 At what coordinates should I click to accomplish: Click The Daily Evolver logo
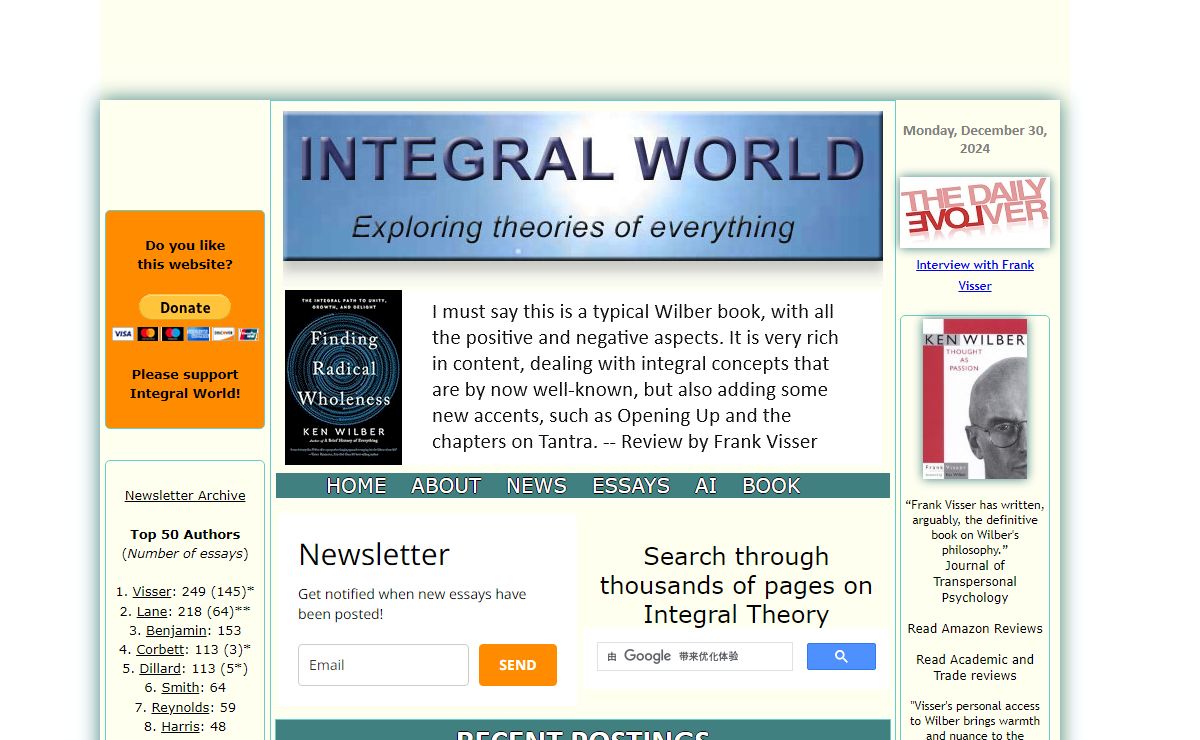tap(975, 212)
